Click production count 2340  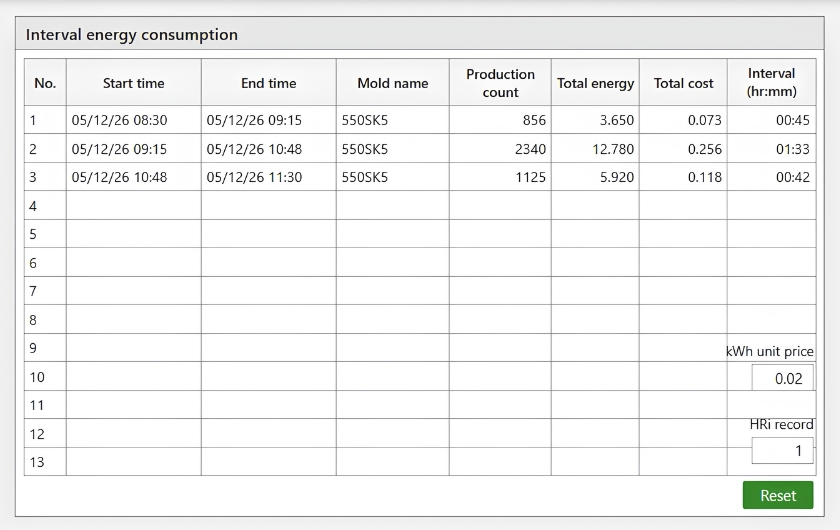(530, 149)
